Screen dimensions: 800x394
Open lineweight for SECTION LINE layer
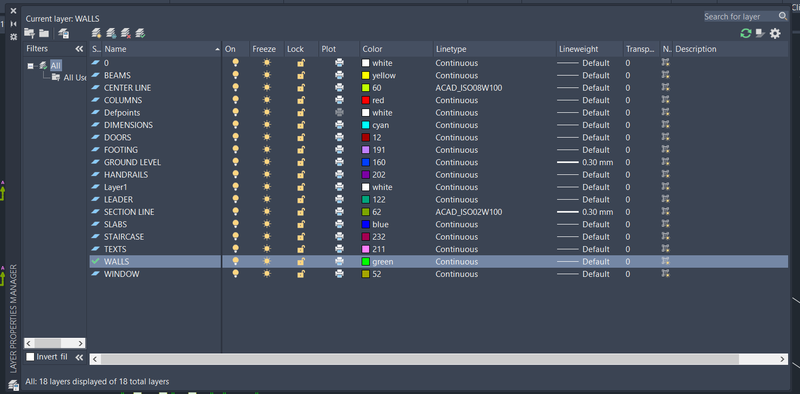click(x=585, y=212)
